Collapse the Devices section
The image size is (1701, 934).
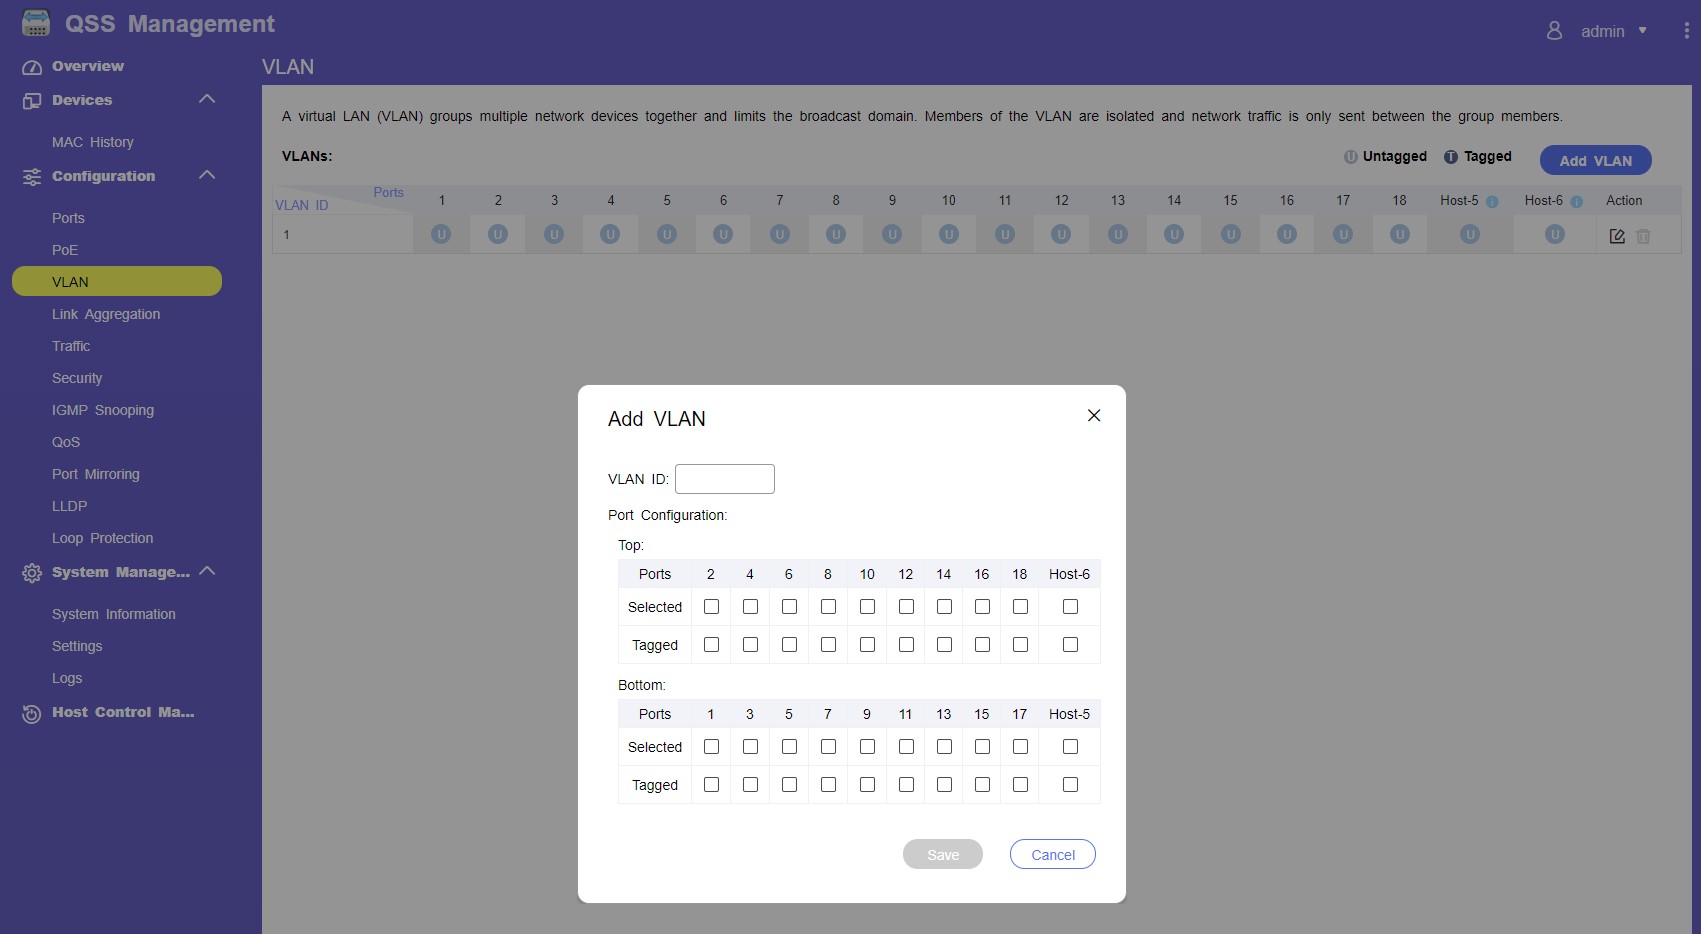point(207,99)
